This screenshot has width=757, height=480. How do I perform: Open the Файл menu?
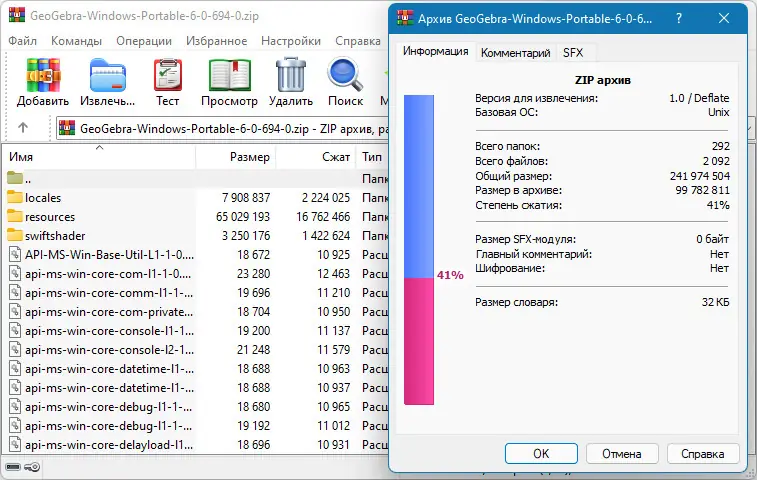[22, 41]
